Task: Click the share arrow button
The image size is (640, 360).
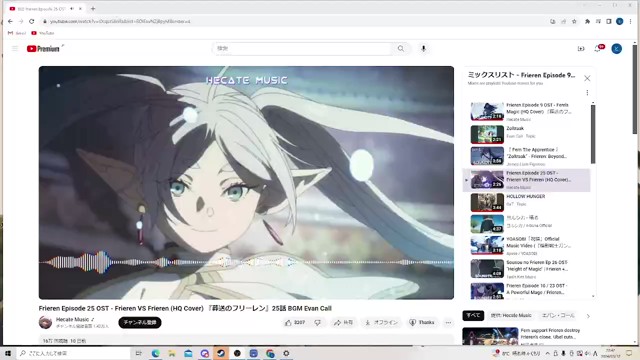Action: point(343,322)
